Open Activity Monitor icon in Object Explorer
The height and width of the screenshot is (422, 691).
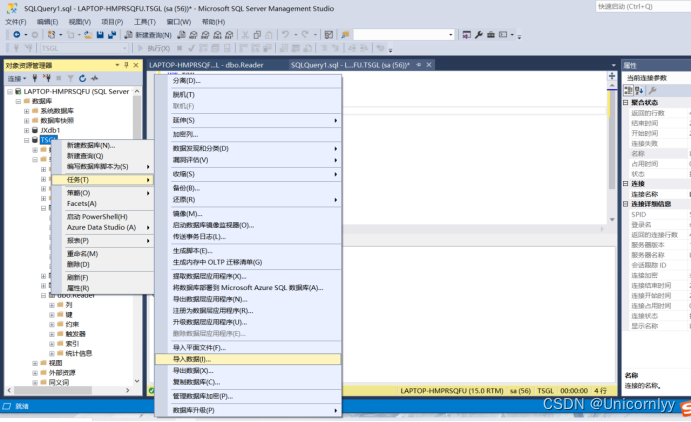coord(94,78)
